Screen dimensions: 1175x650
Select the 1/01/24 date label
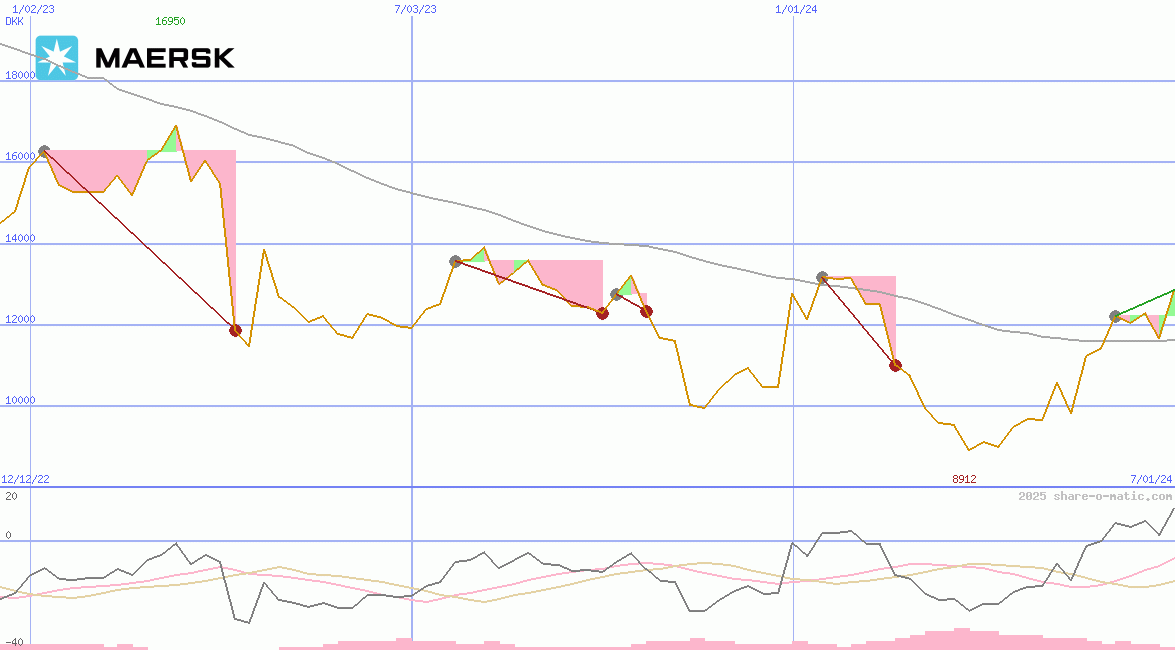796,8
